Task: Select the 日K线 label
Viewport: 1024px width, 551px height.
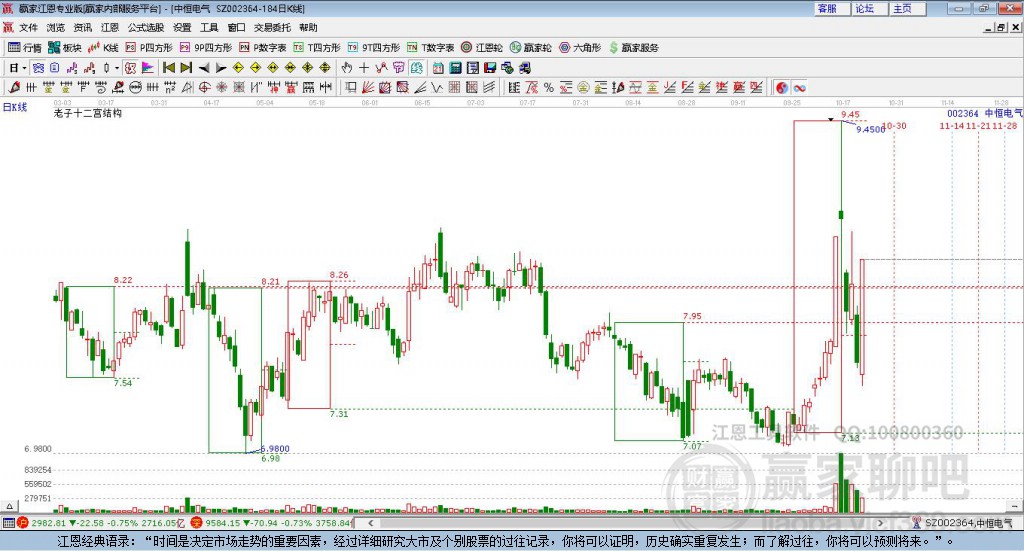Action: 15,107
